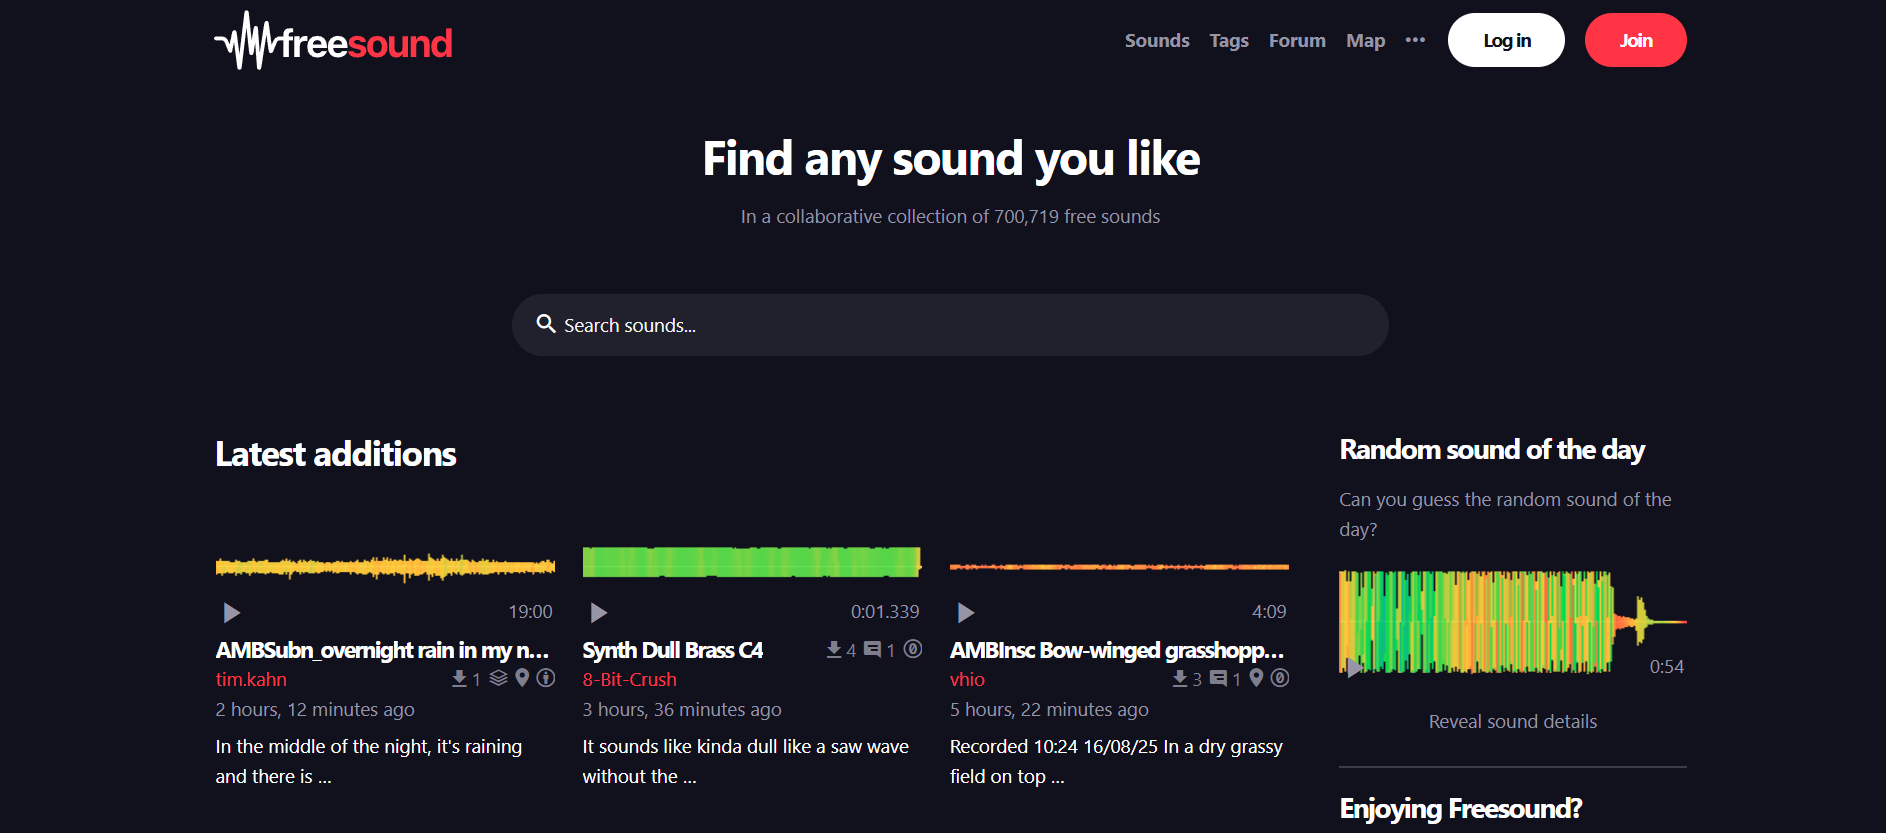
Task: Click the '700,719 free sounds' subtitle
Action: (950, 216)
